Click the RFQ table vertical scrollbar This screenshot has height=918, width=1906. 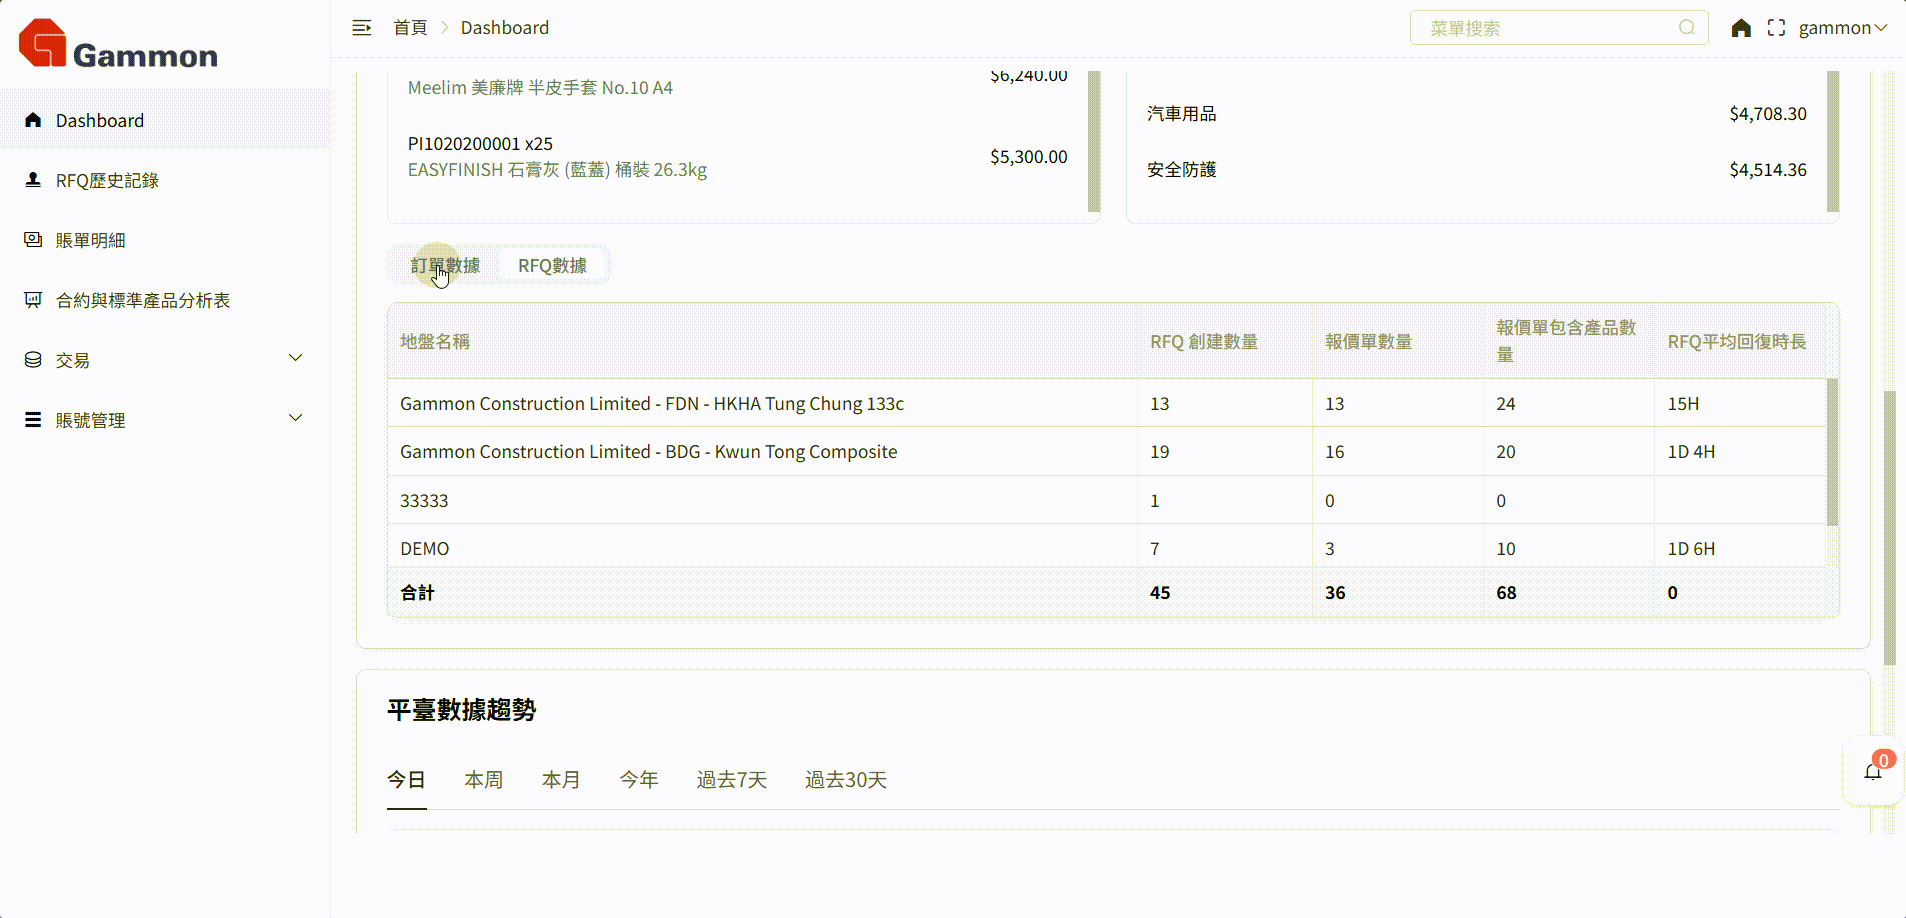(x=1832, y=452)
